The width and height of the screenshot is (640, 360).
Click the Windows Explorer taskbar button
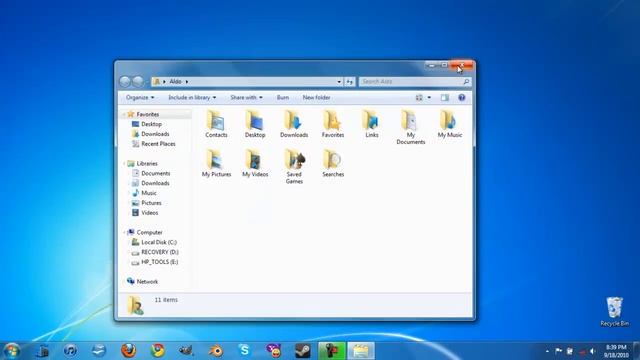(x=361, y=351)
